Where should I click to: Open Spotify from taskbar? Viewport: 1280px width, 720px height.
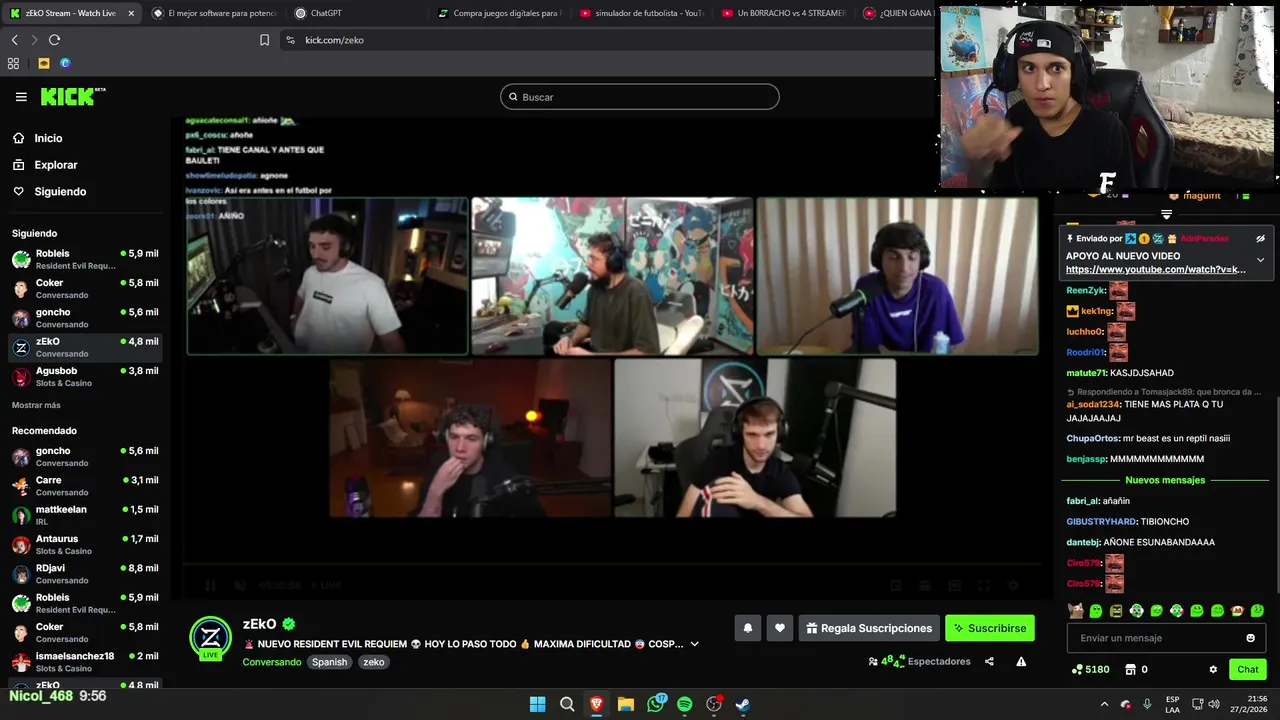(x=684, y=704)
